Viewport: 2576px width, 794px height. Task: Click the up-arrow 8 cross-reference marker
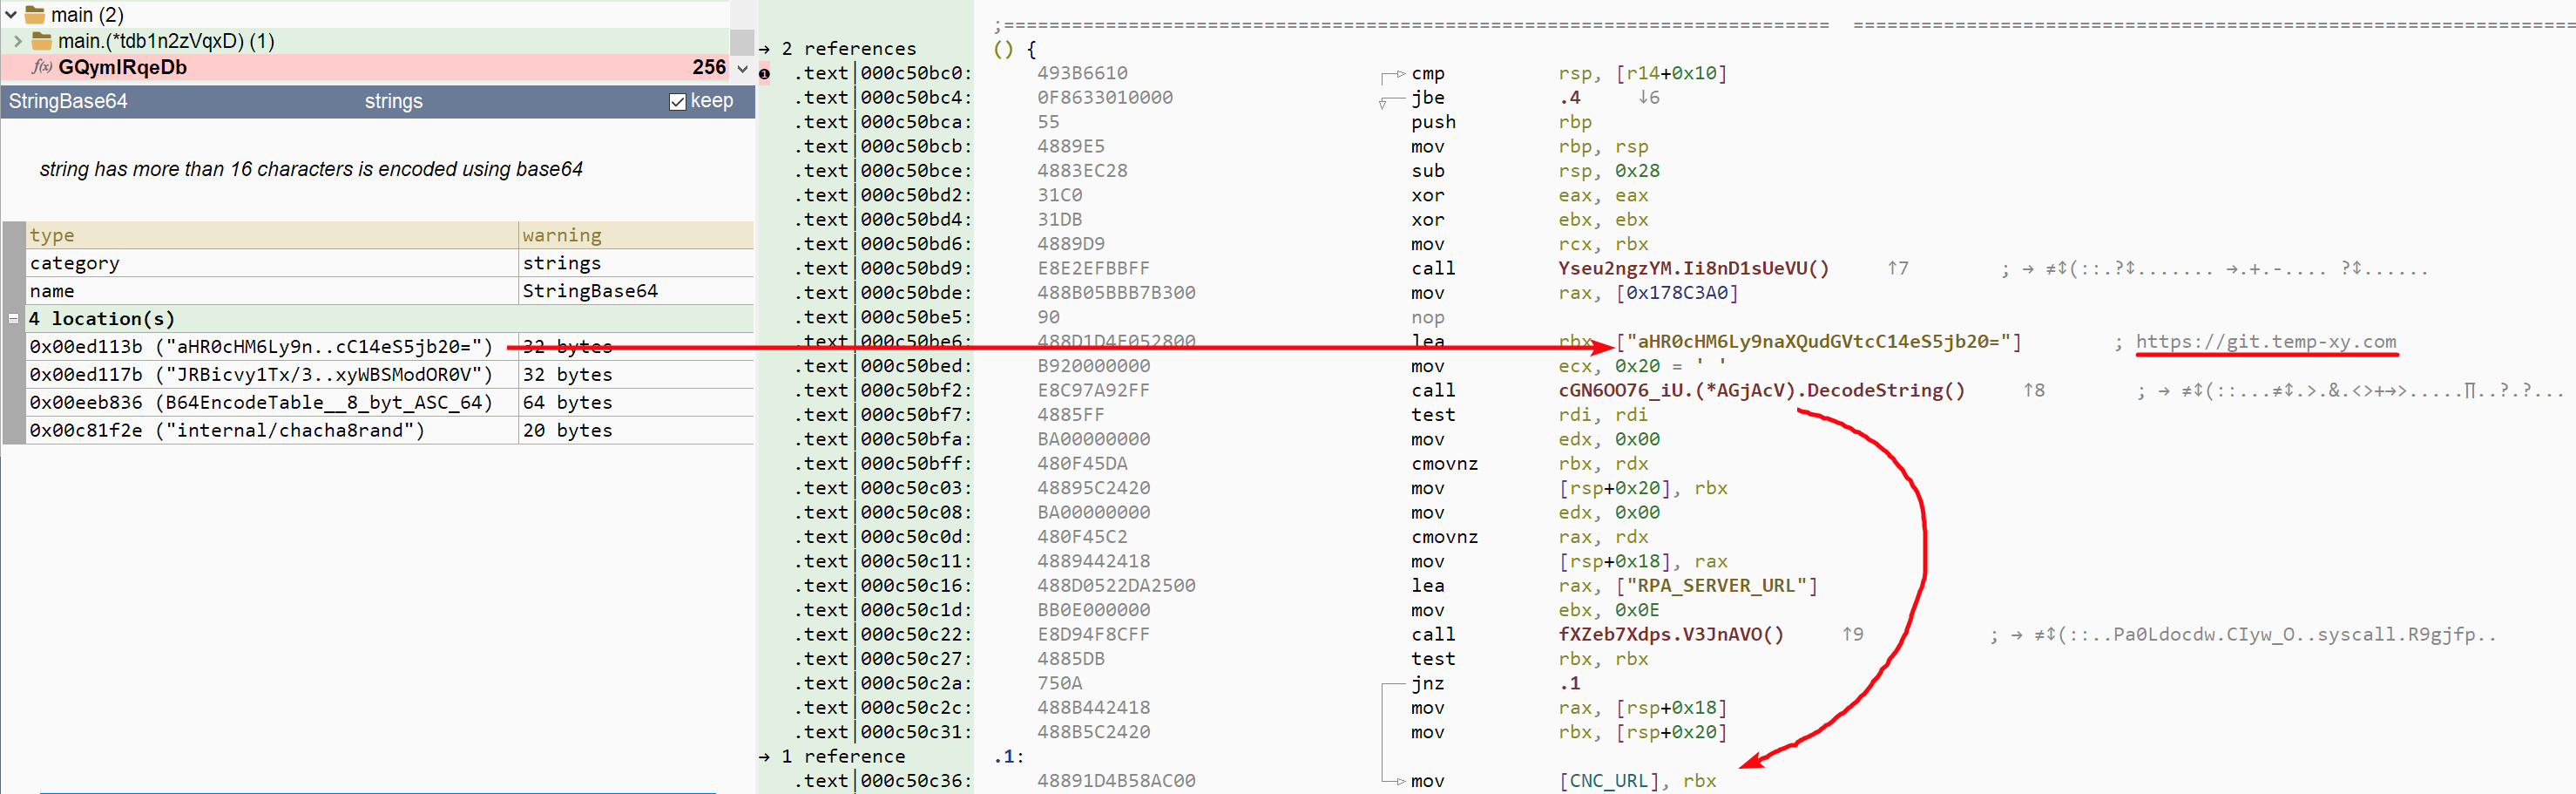(2034, 390)
